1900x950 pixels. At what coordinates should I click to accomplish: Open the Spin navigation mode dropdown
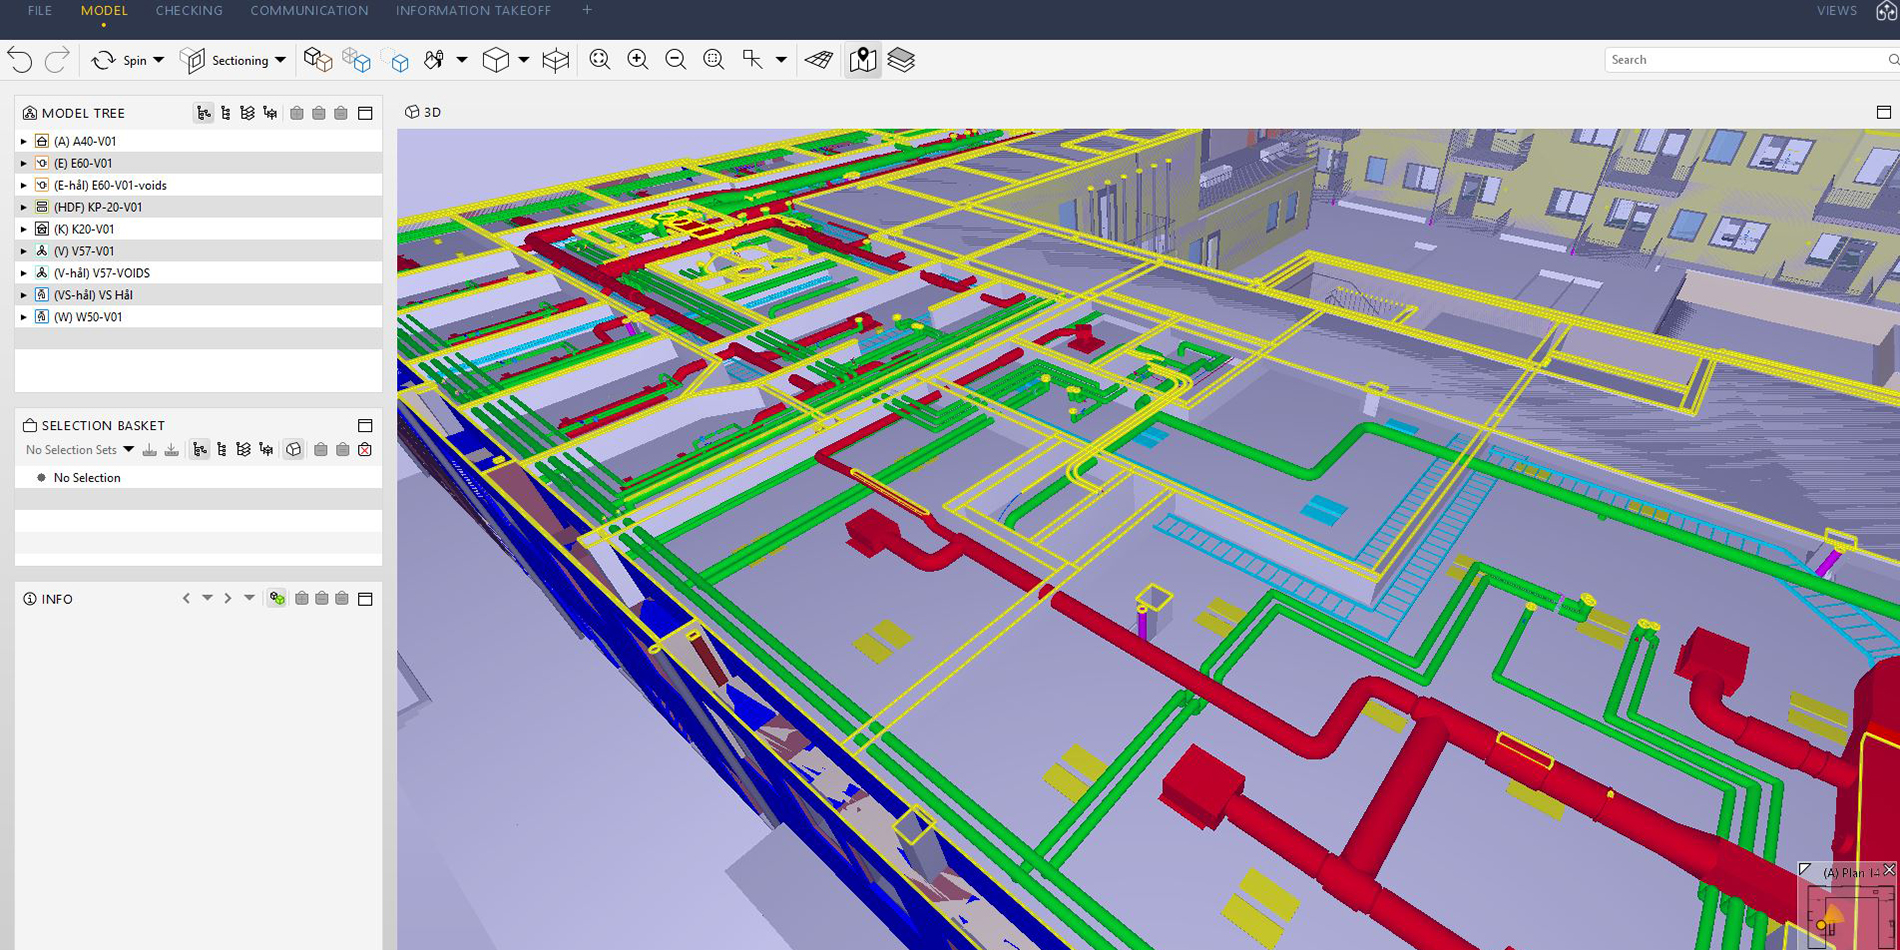tap(158, 60)
